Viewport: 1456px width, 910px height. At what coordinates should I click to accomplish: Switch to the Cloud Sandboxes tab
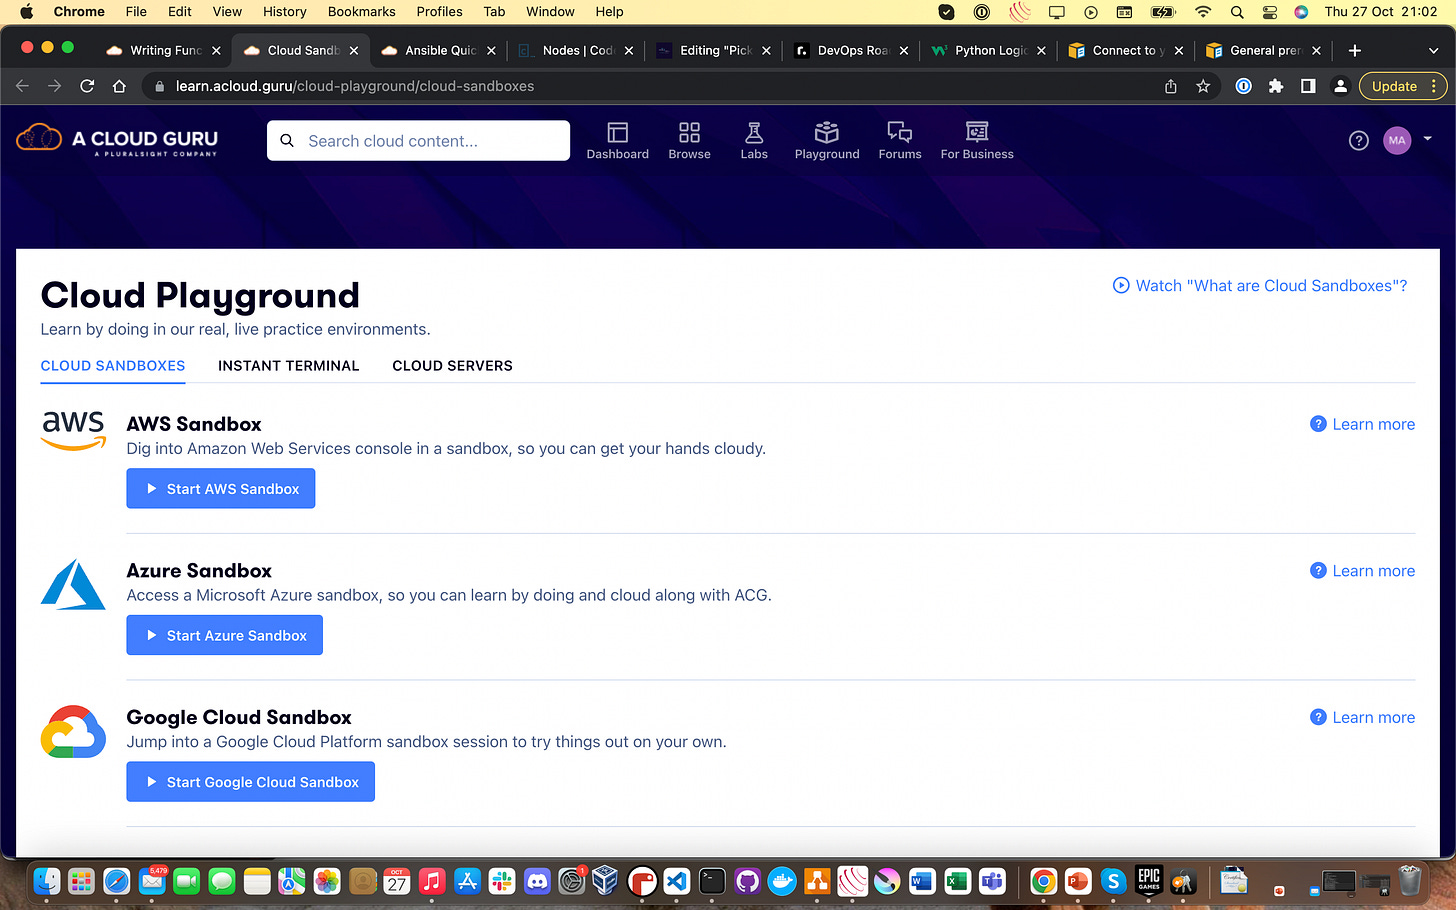click(113, 366)
